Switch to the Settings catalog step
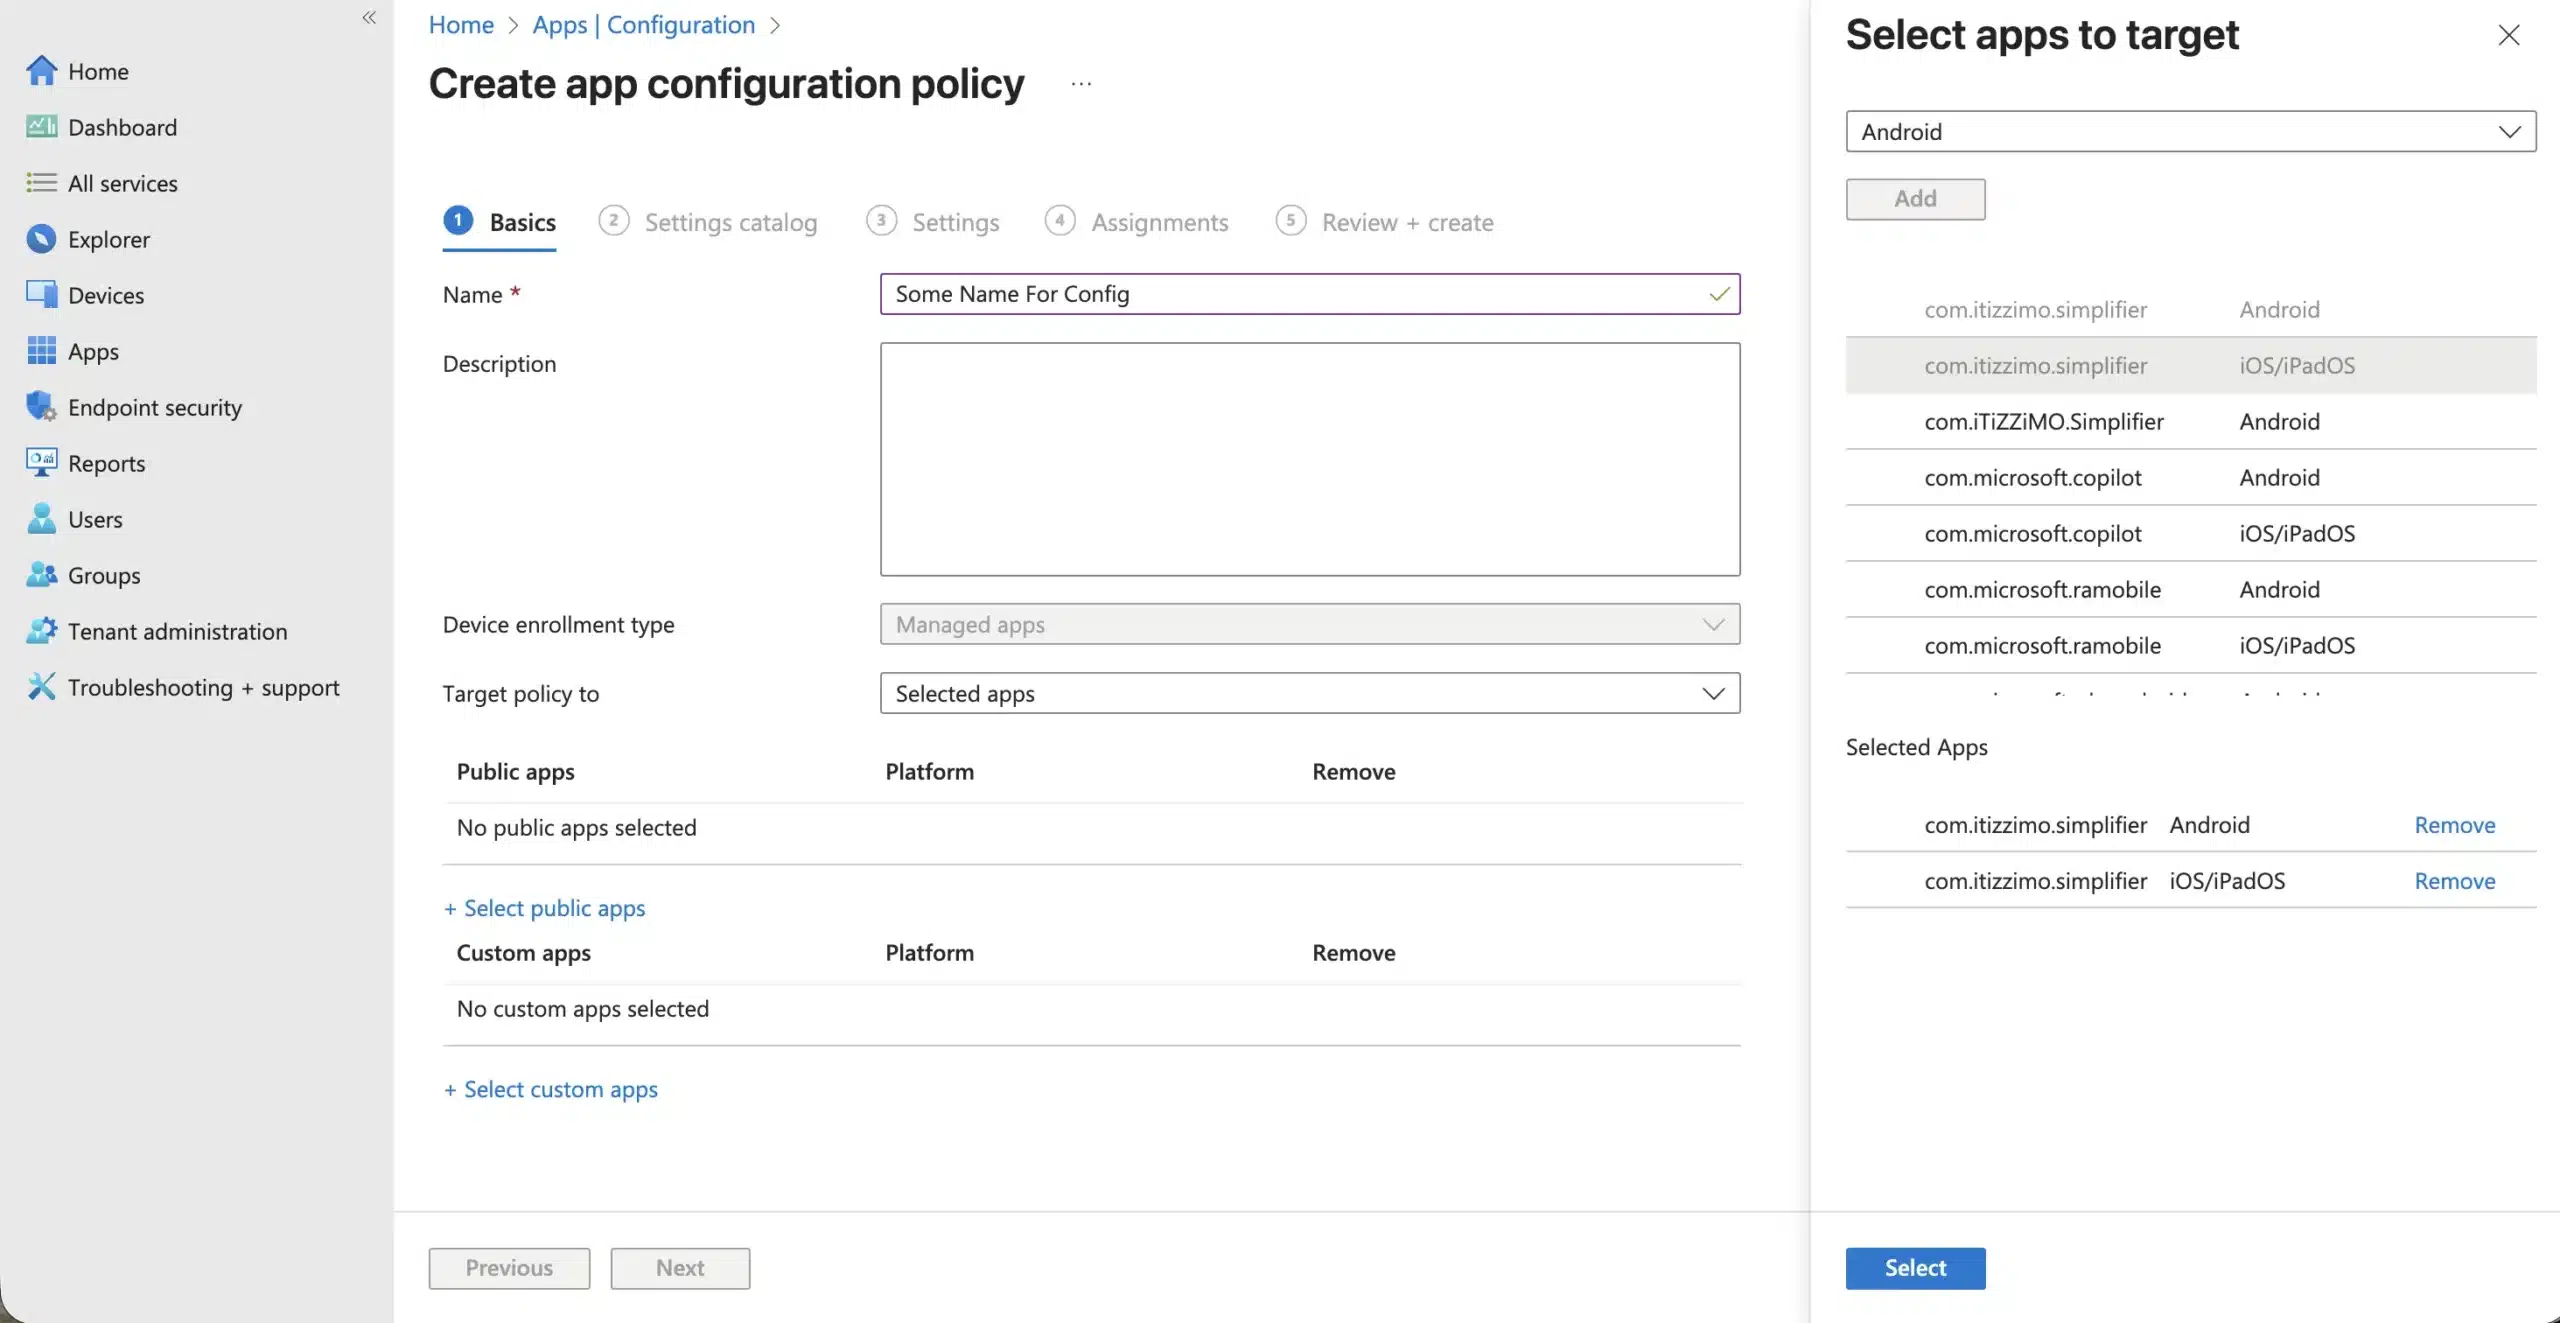2560x1323 pixels. pyautogui.click(x=730, y=222)
